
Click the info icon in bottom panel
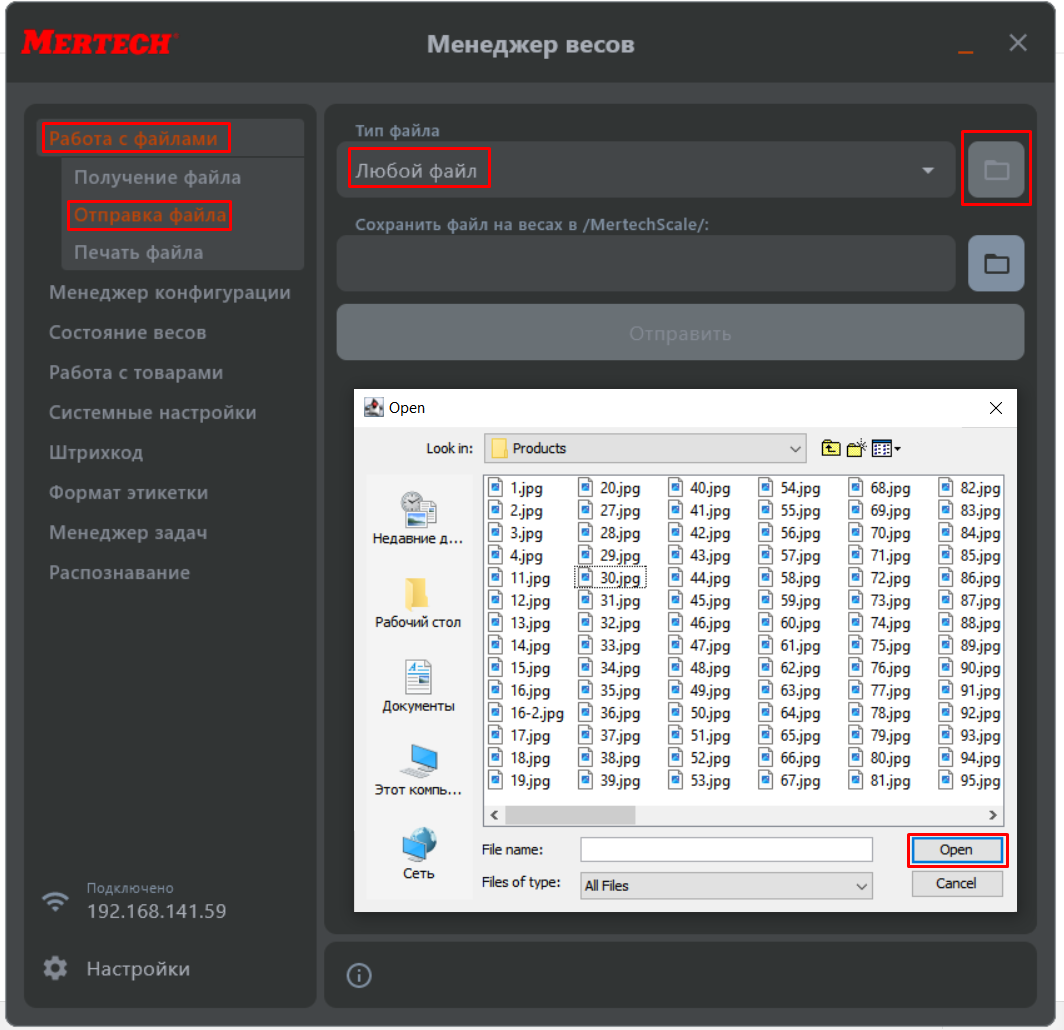coord(356,975)
